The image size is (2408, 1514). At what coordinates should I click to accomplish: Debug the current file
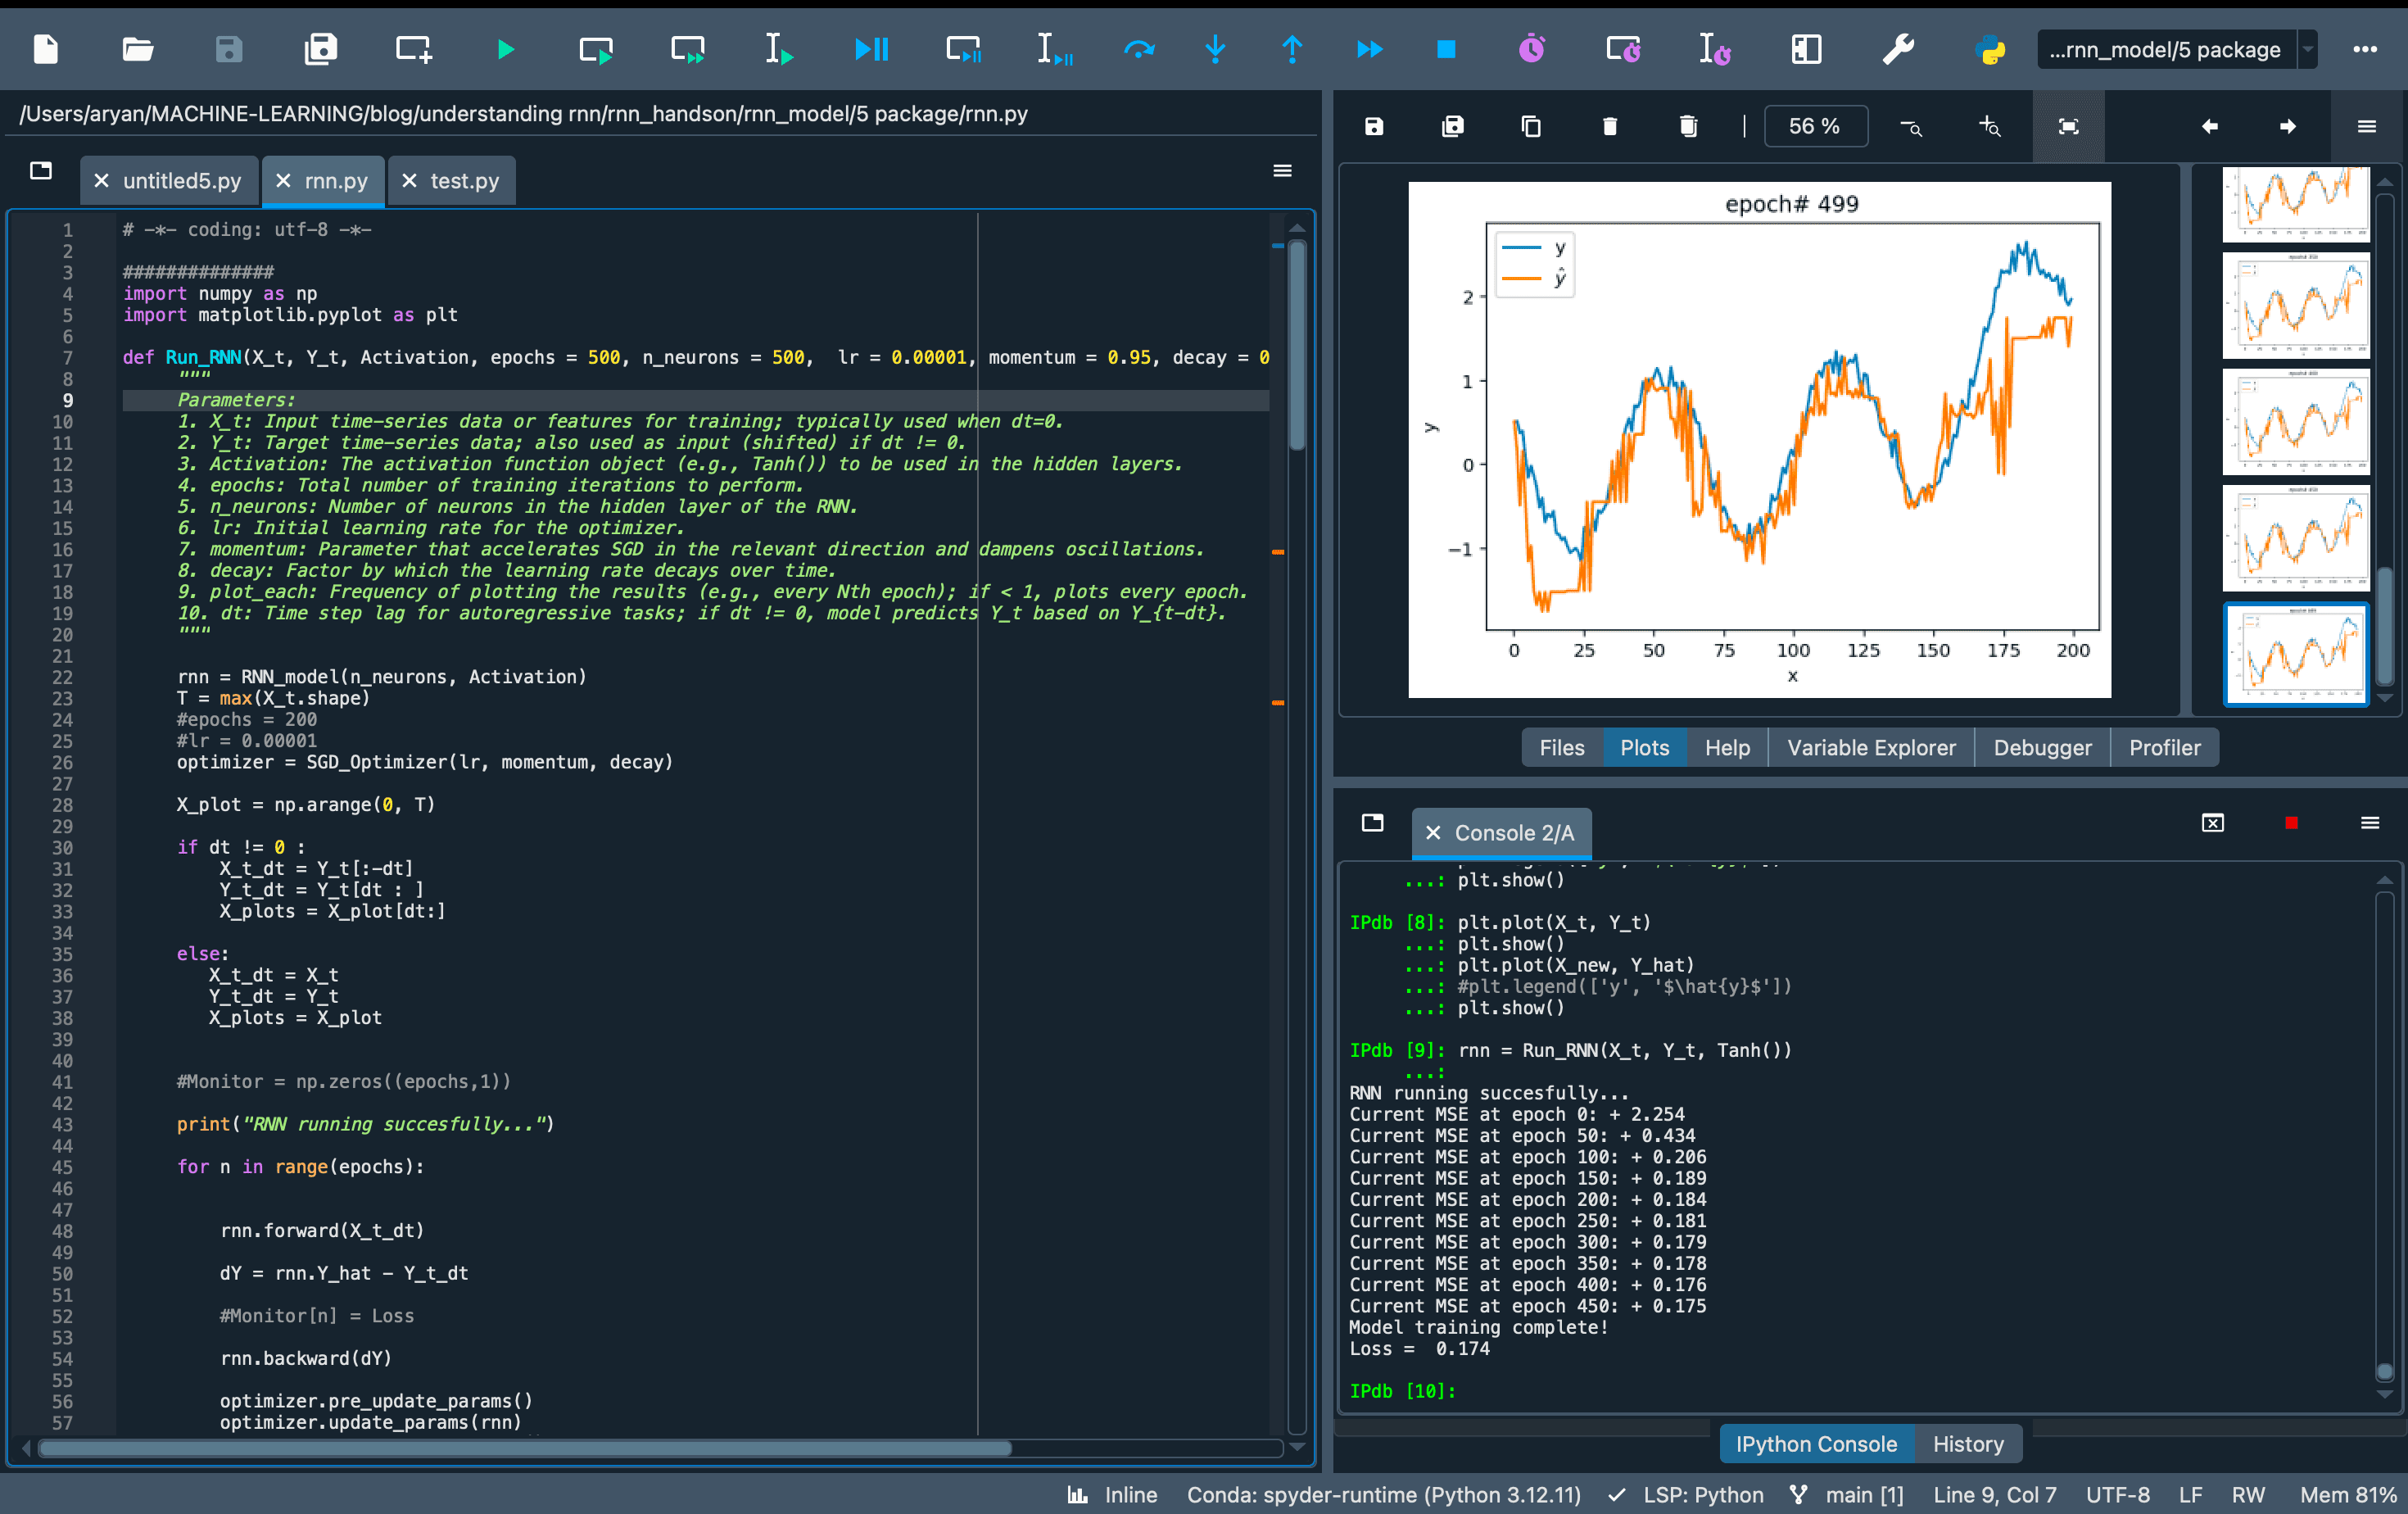tap(871, 49)
